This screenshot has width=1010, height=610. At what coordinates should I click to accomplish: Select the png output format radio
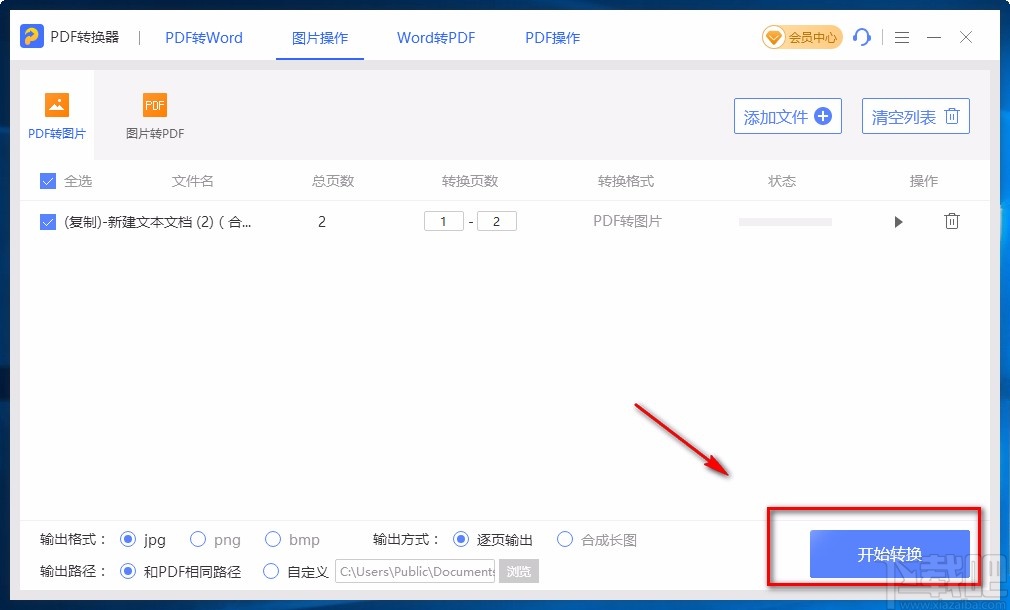pyautogui.click(x=197, y=540)
